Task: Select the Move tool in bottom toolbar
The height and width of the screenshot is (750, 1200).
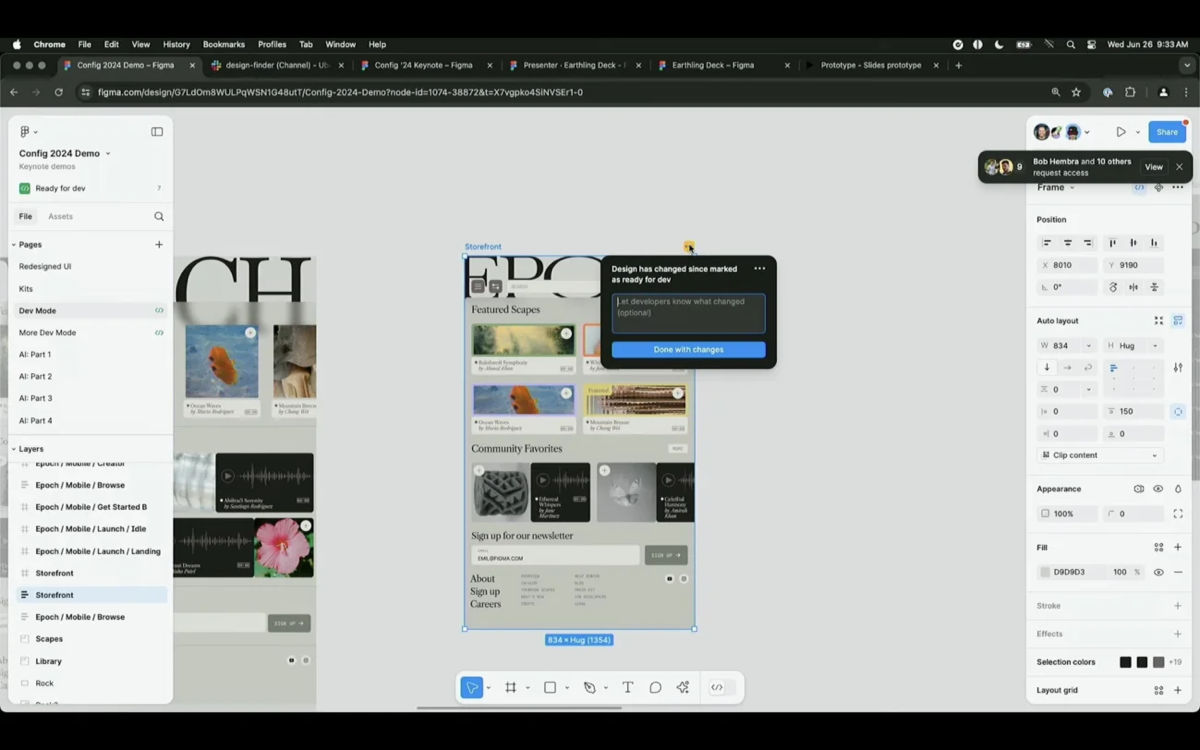Action: point(471,687)
